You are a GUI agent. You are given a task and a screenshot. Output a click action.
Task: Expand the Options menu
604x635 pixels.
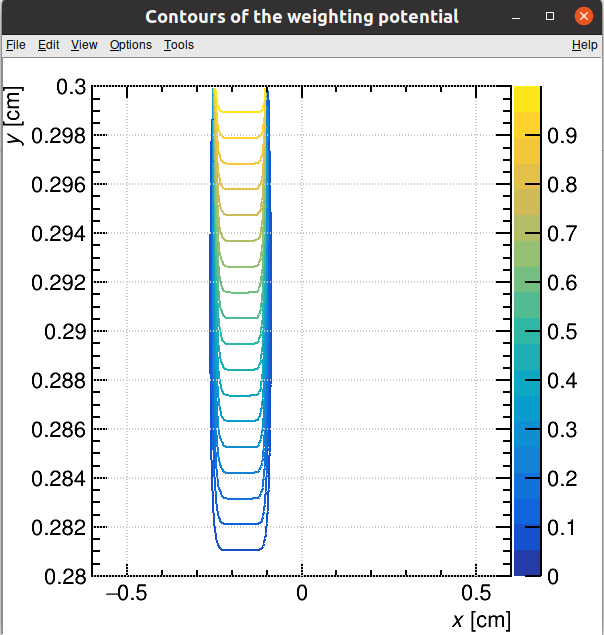[130, 45]
